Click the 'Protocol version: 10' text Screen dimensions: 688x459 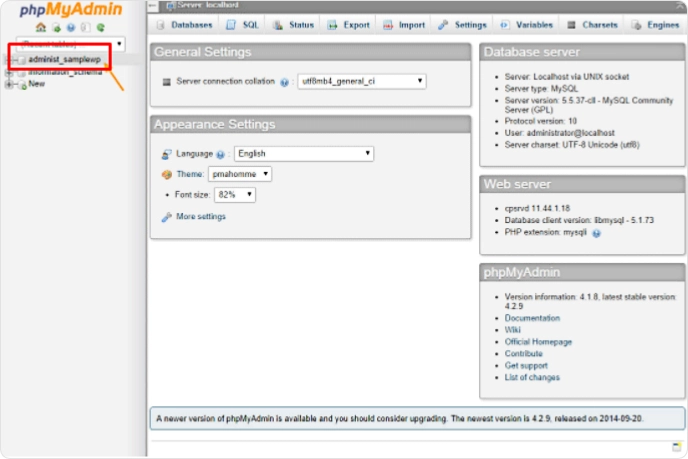click(541, 121)
